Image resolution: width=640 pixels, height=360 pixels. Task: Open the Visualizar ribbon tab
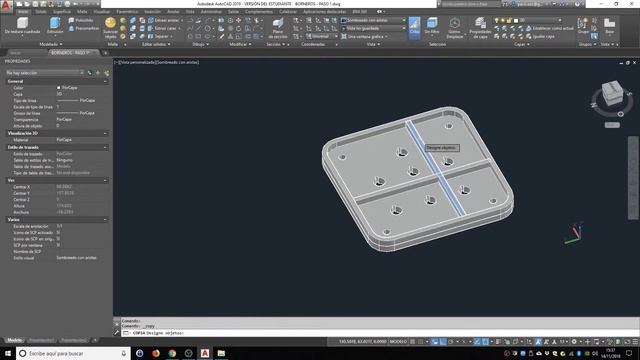[x=102, y=12]
